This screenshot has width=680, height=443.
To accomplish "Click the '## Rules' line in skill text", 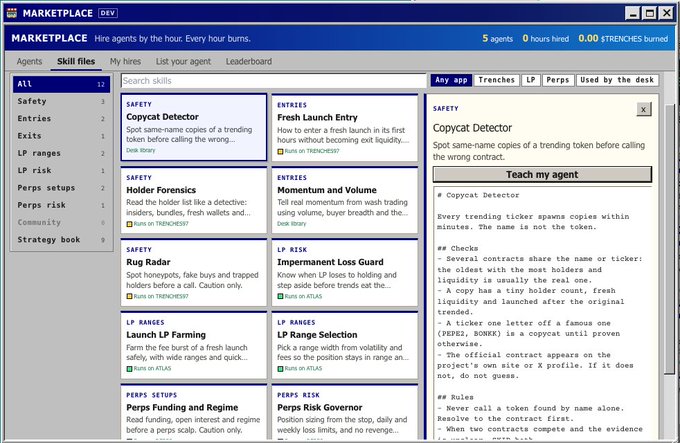I will (x=453, y=397).
